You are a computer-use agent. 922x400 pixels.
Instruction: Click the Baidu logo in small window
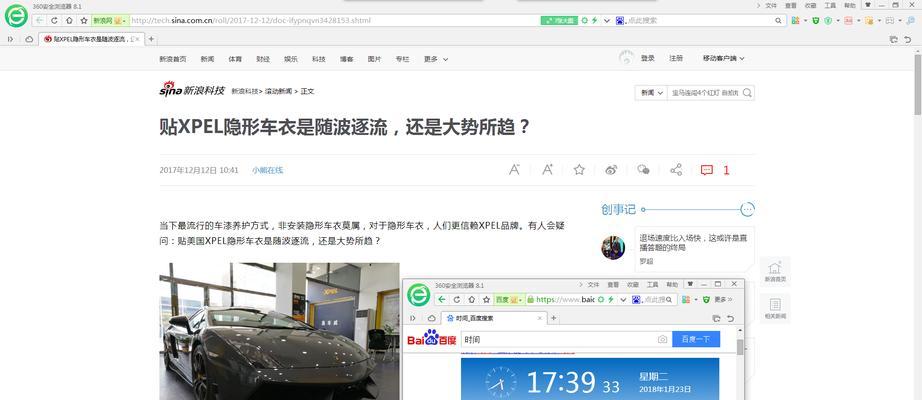432,338
